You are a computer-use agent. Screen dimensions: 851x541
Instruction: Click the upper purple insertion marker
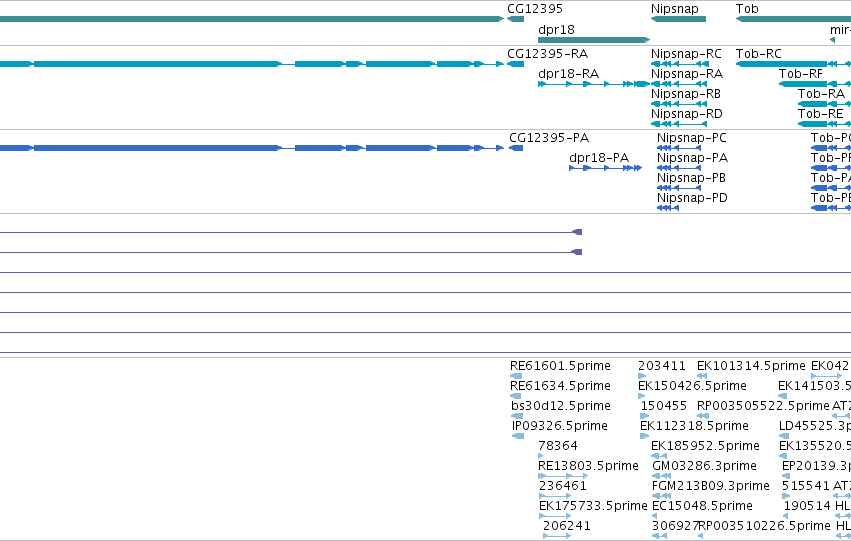click(x=577, y=232)
